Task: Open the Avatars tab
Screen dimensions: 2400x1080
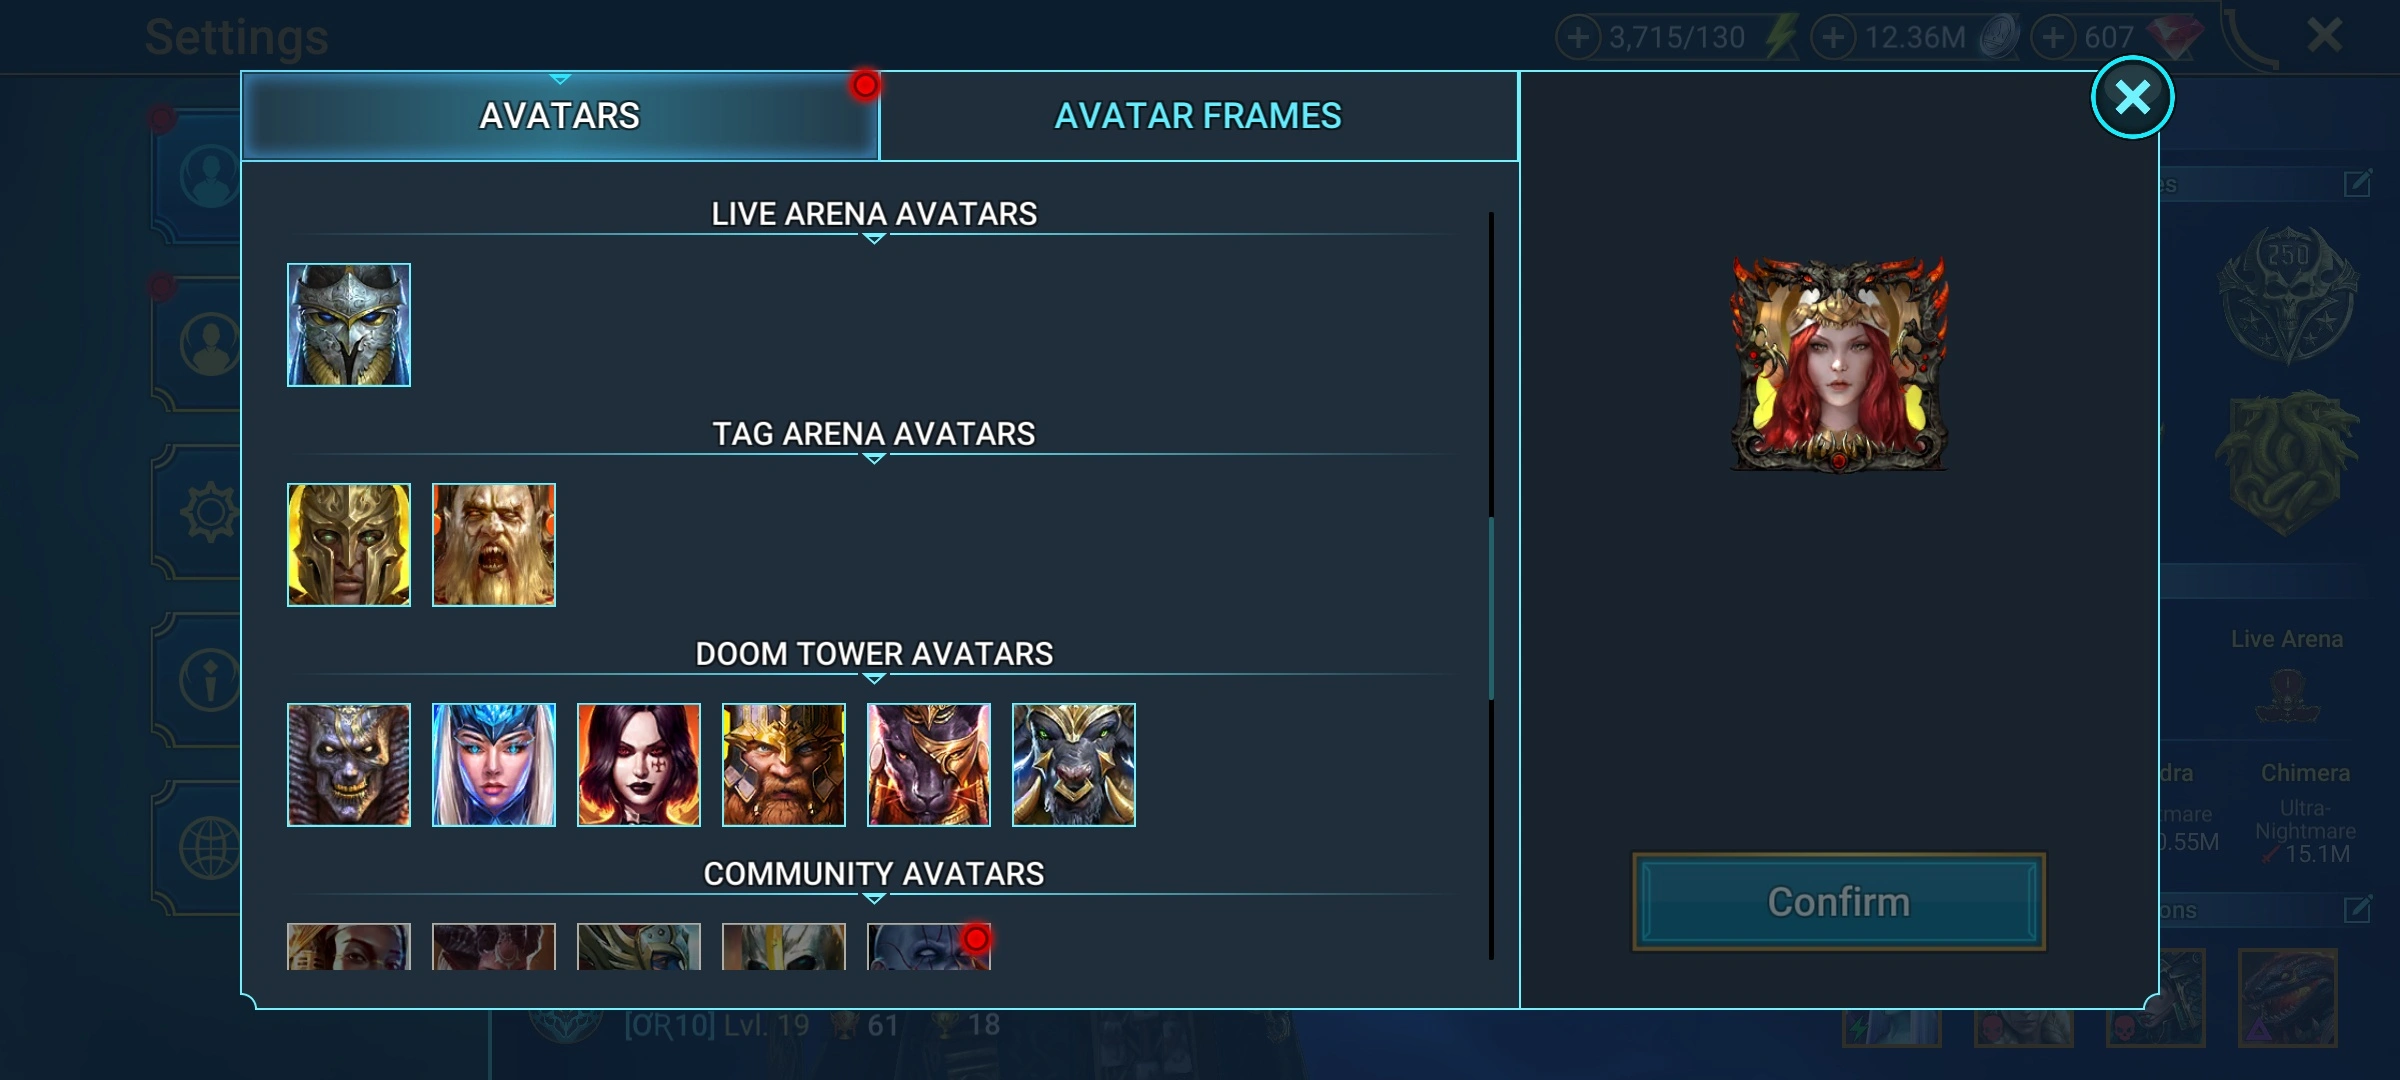Action: click(x=560, y=116)
